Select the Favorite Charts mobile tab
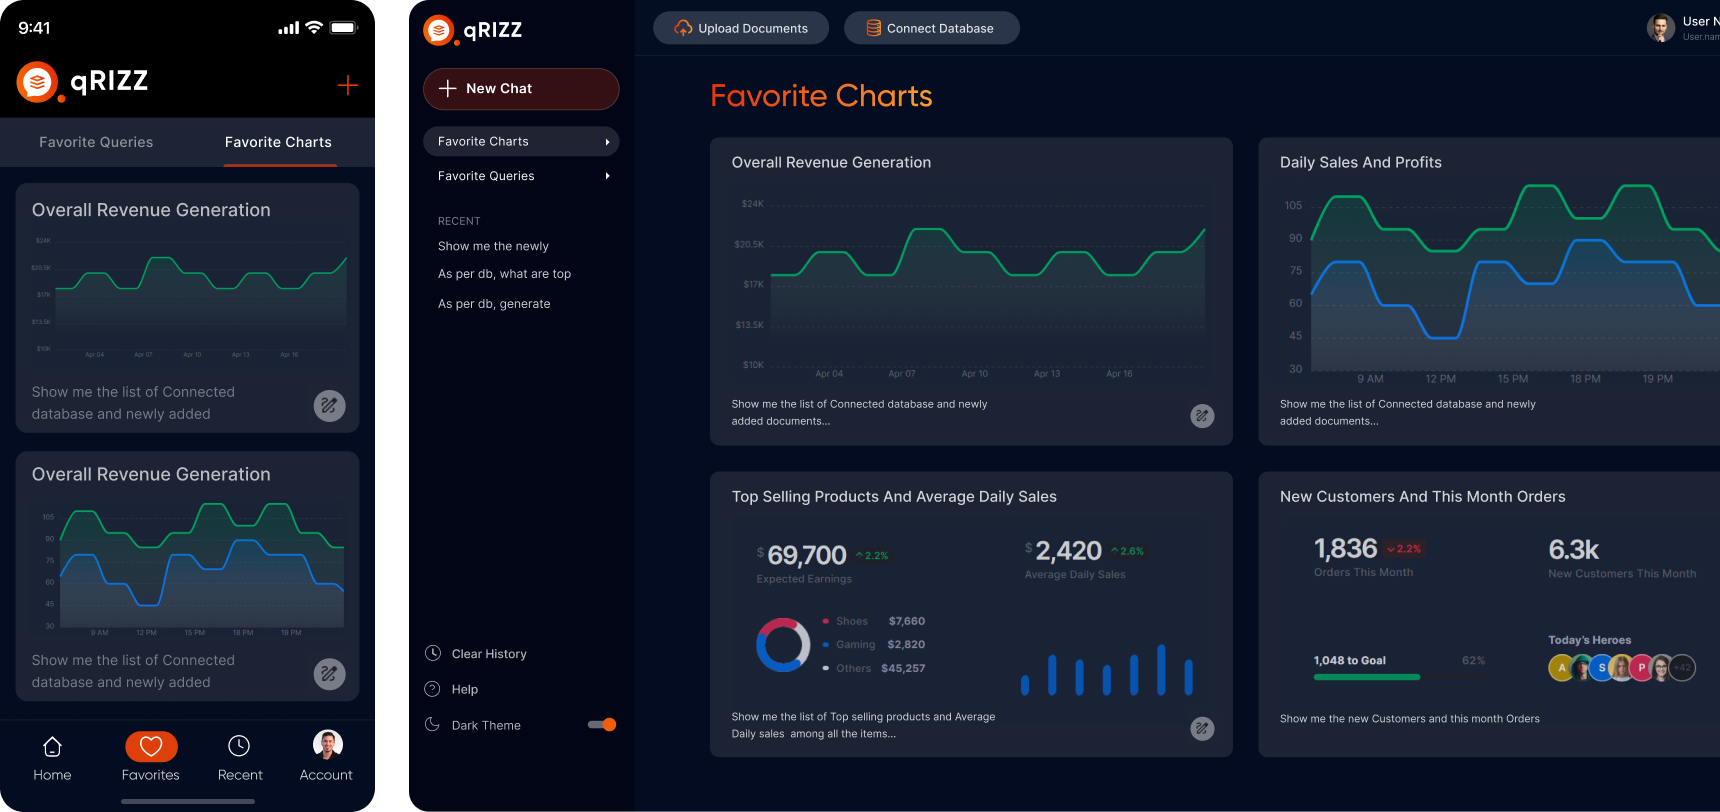 (278, 142)
